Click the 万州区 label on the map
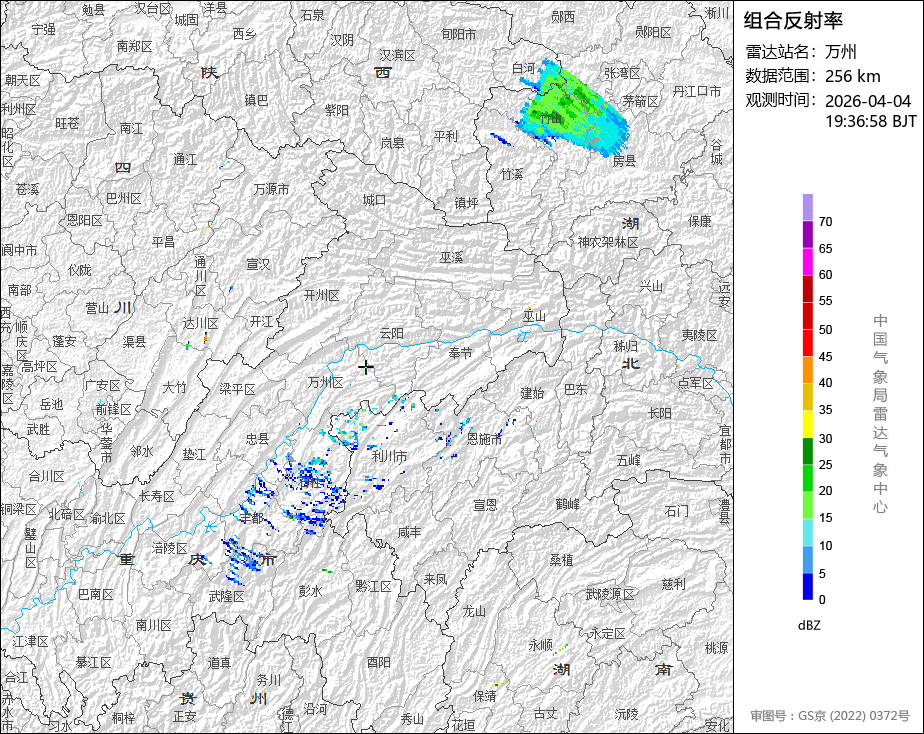 pos(325,383)
